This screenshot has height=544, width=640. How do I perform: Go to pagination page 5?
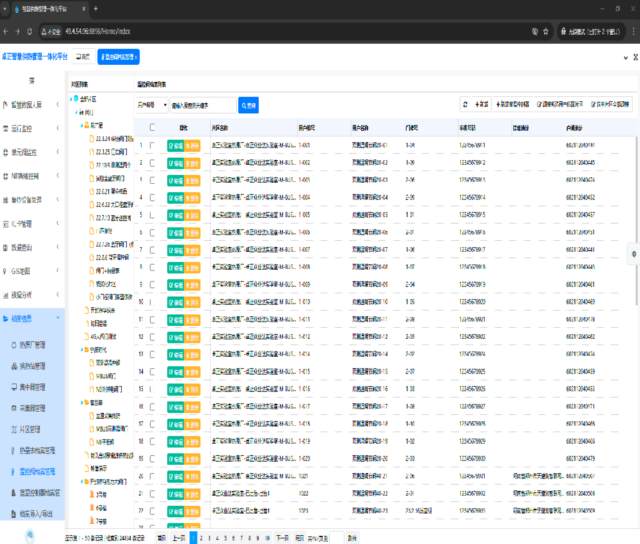225,538
